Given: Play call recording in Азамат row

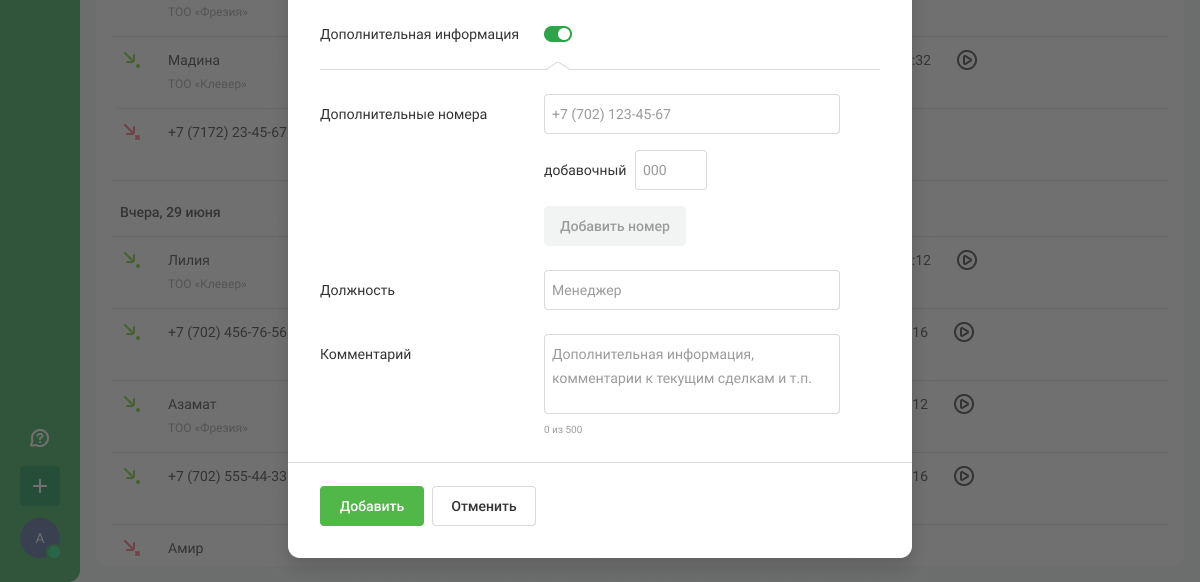Looking at the screenshot, I should coord(964,404).
